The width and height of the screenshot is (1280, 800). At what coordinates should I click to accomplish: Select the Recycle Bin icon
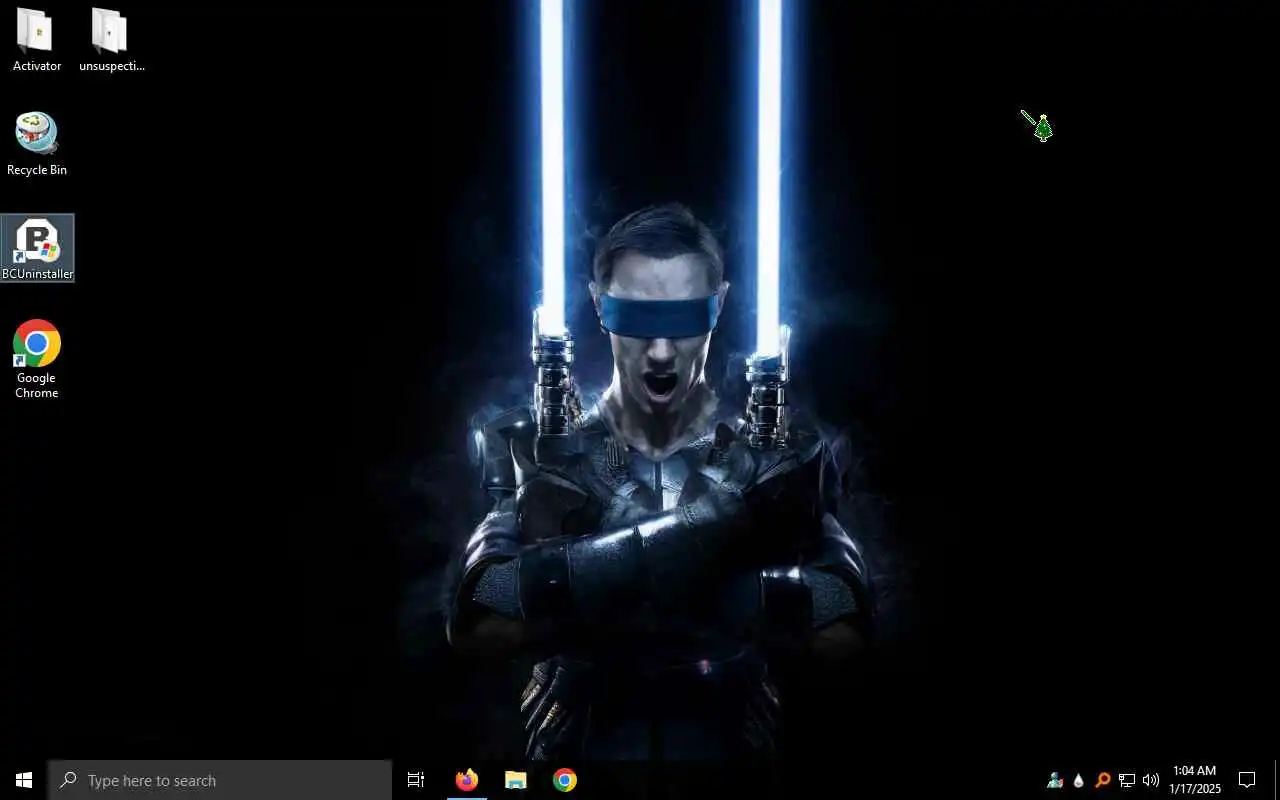point(37,144)
